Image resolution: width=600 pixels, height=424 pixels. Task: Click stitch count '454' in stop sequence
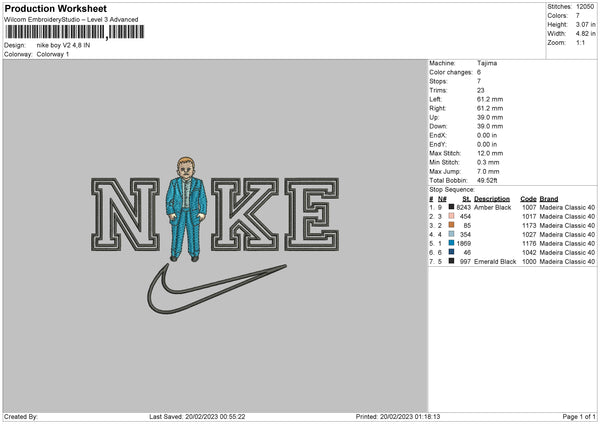[465, 217]
